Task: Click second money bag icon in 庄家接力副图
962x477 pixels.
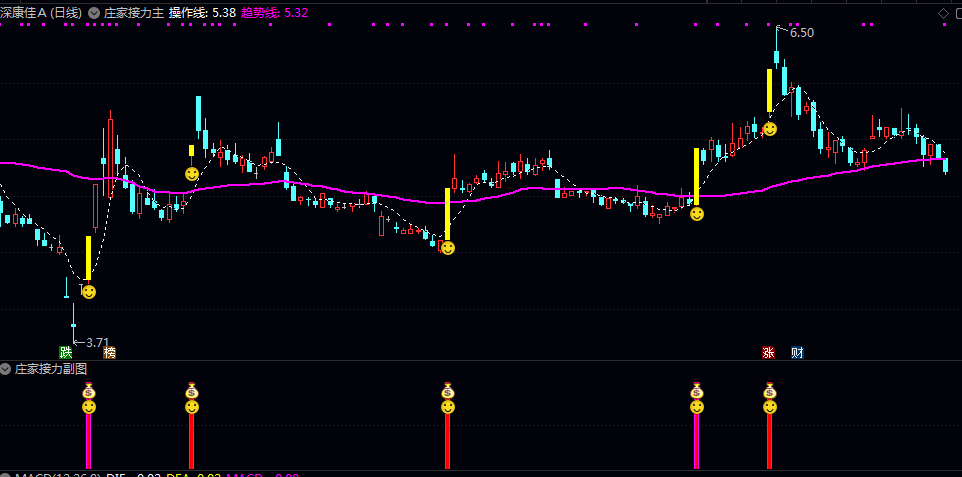Action: click(x=192, y=390)
